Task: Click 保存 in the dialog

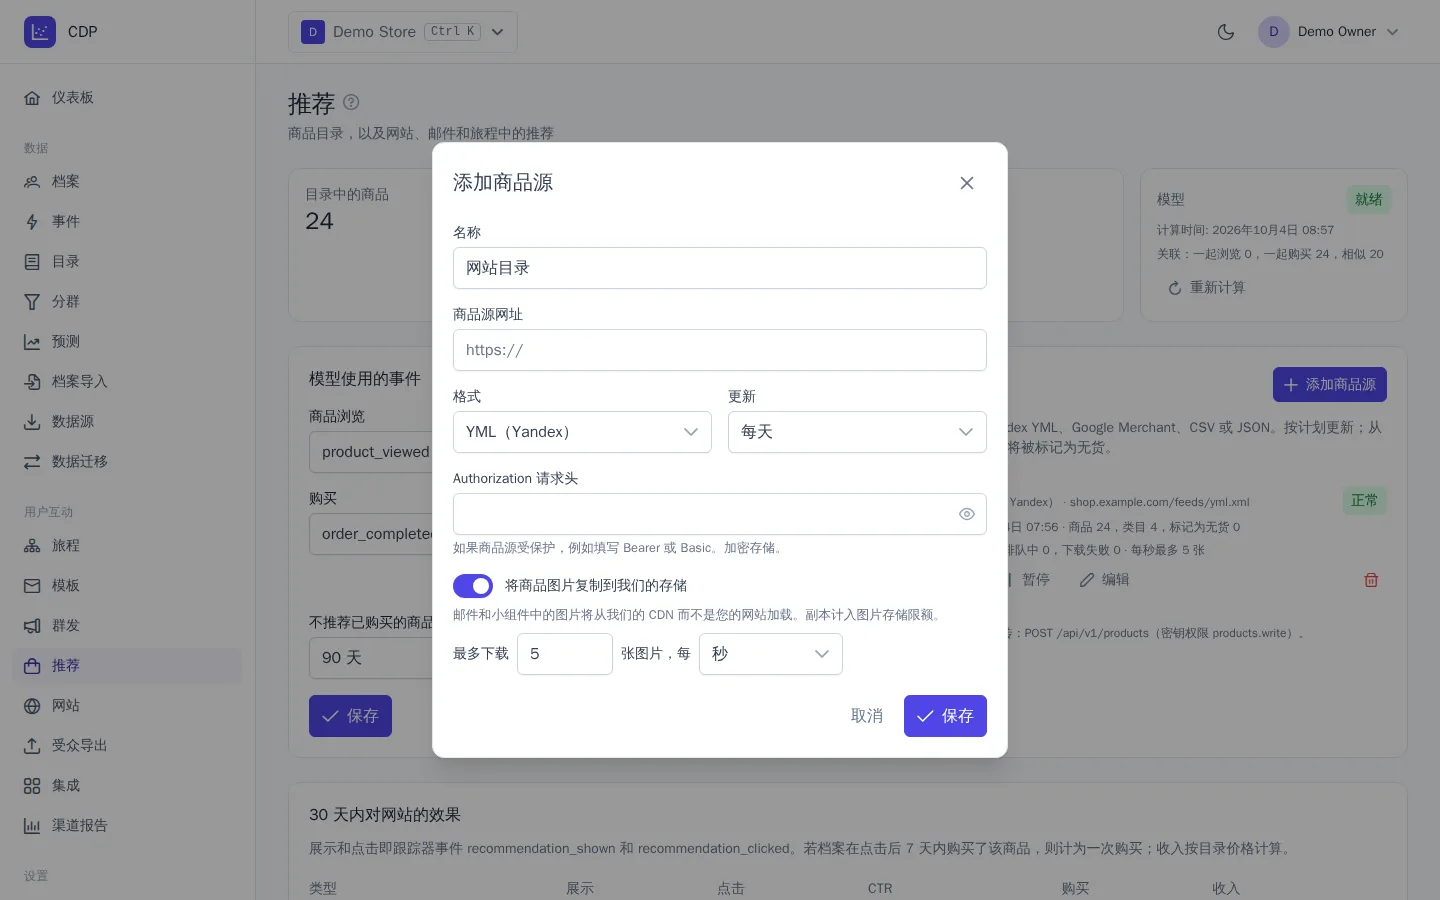Action: (x=945, y=716)
